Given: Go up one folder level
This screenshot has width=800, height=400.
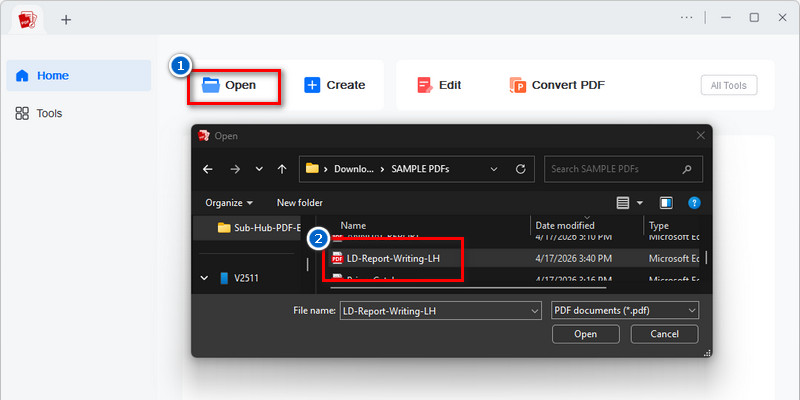Looking at the screenshot, I should click(282, 169).
